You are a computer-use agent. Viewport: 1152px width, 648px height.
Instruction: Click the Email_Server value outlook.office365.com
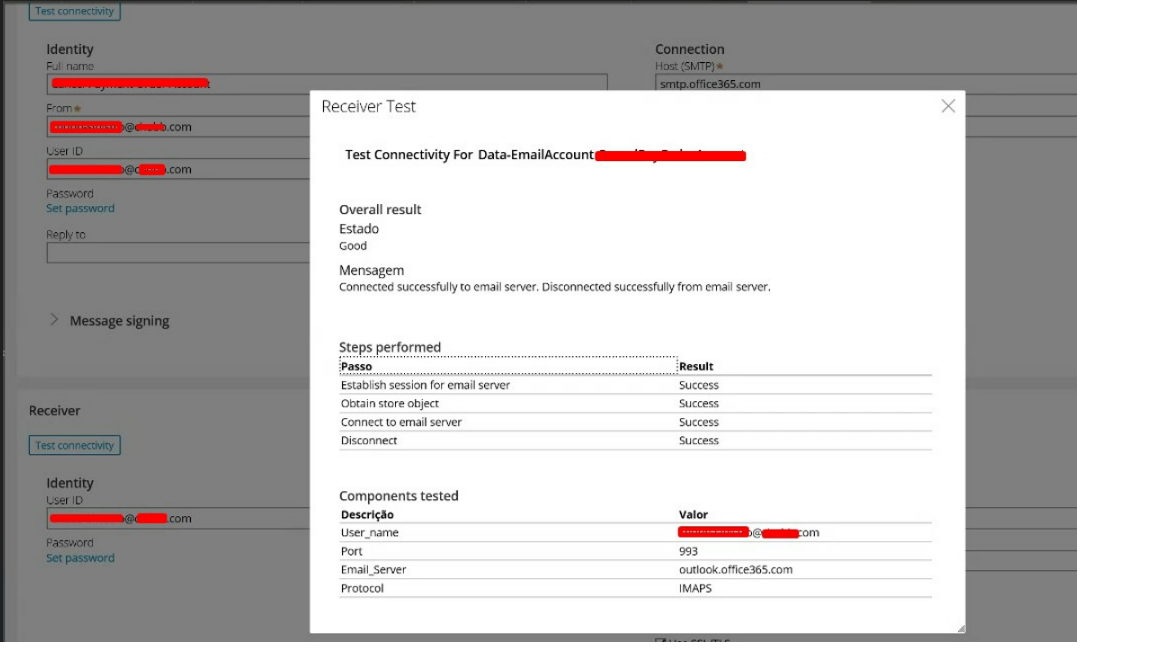(x=735, y=569)
